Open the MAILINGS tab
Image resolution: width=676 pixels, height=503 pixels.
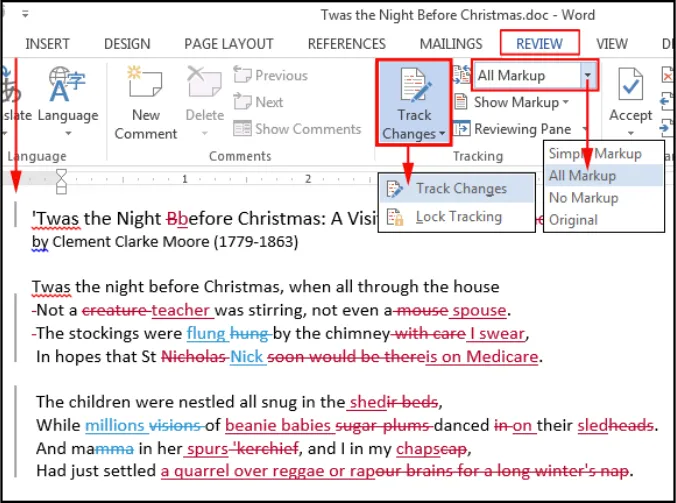[x=451, y=44]
